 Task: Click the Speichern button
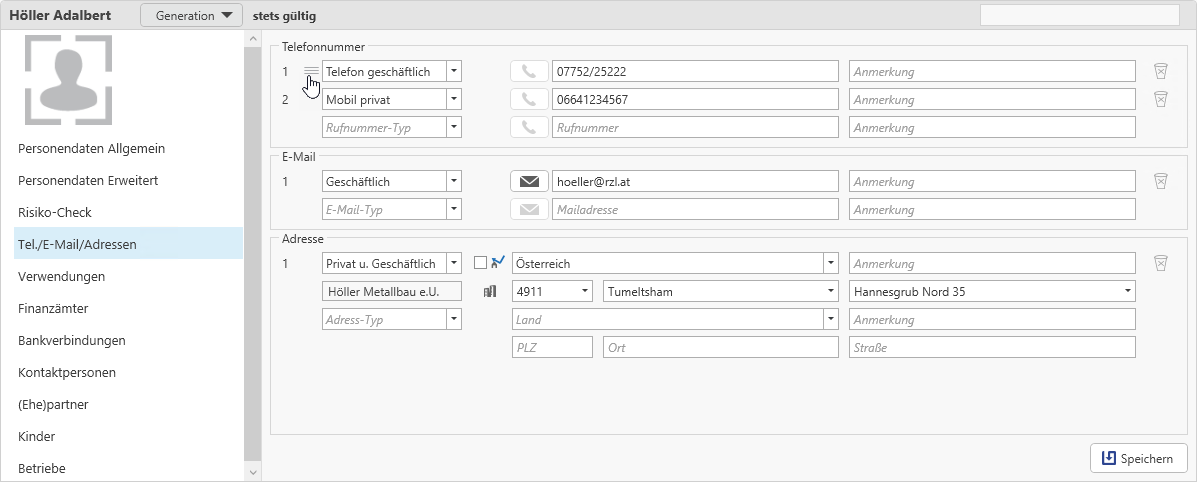(x=1138, y=458)
